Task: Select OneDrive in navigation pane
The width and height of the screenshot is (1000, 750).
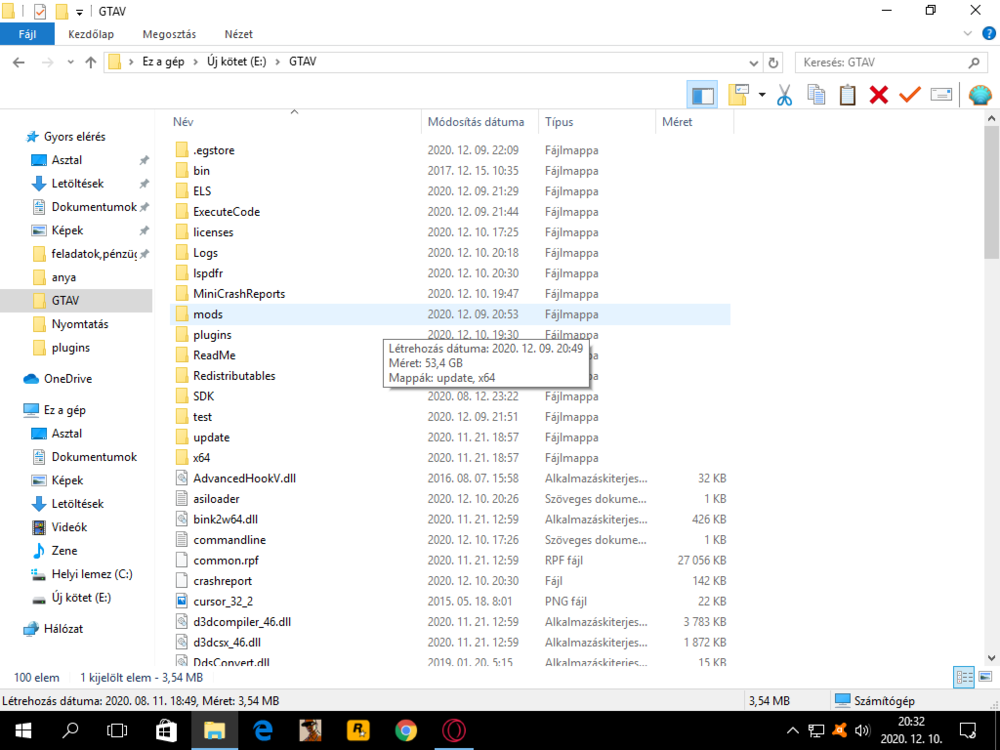Action: click(67, 379)
